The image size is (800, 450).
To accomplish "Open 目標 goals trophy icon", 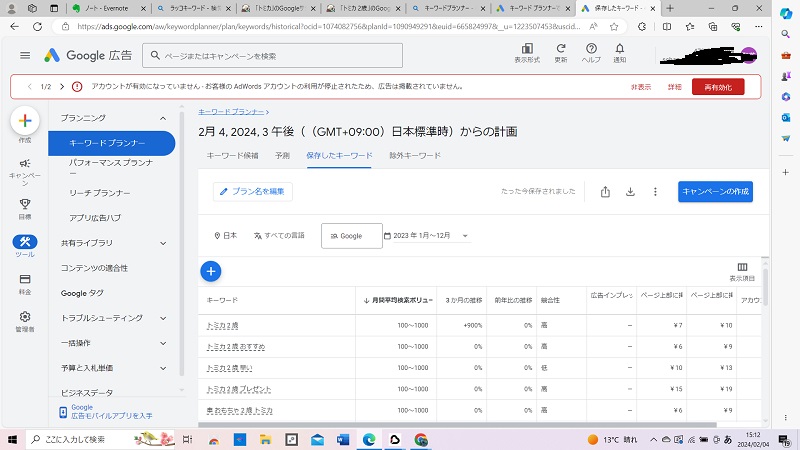I will (25, 209).
